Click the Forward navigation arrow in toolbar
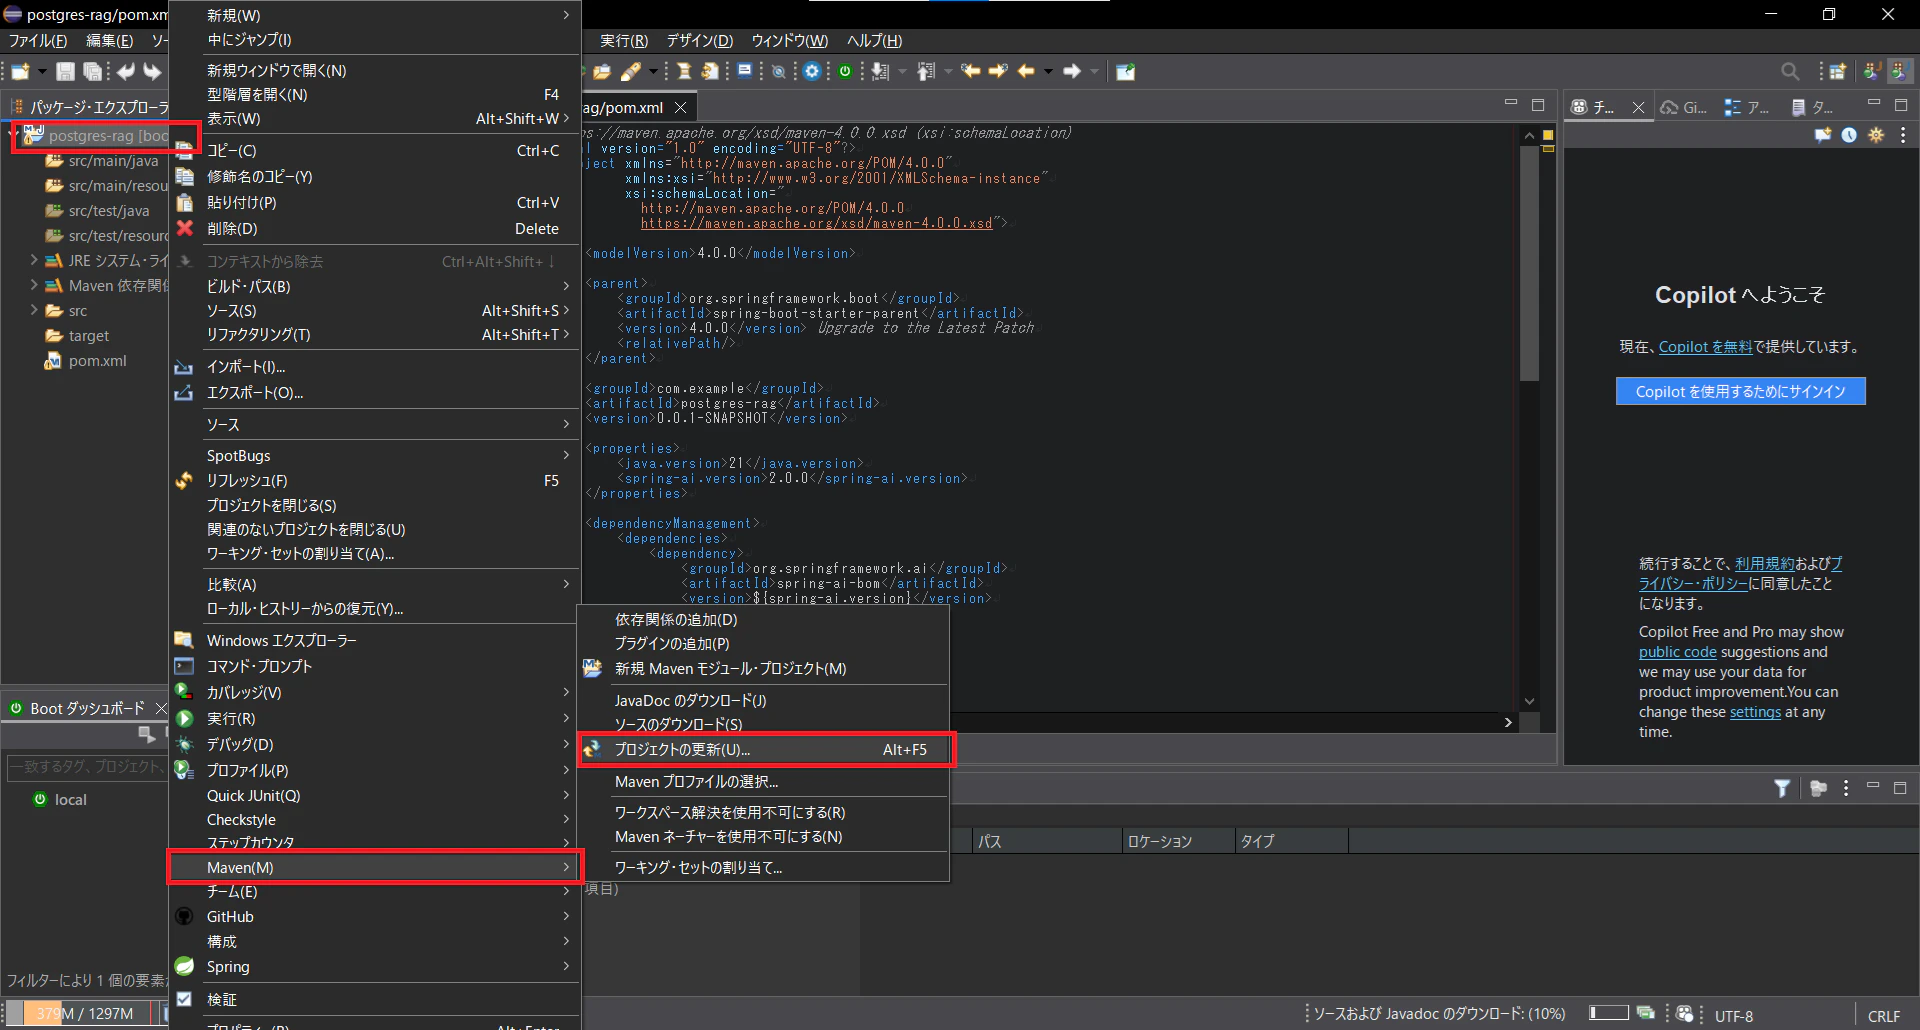The height and width of the screenshot is (1030, 1920). coord(1072,71)
